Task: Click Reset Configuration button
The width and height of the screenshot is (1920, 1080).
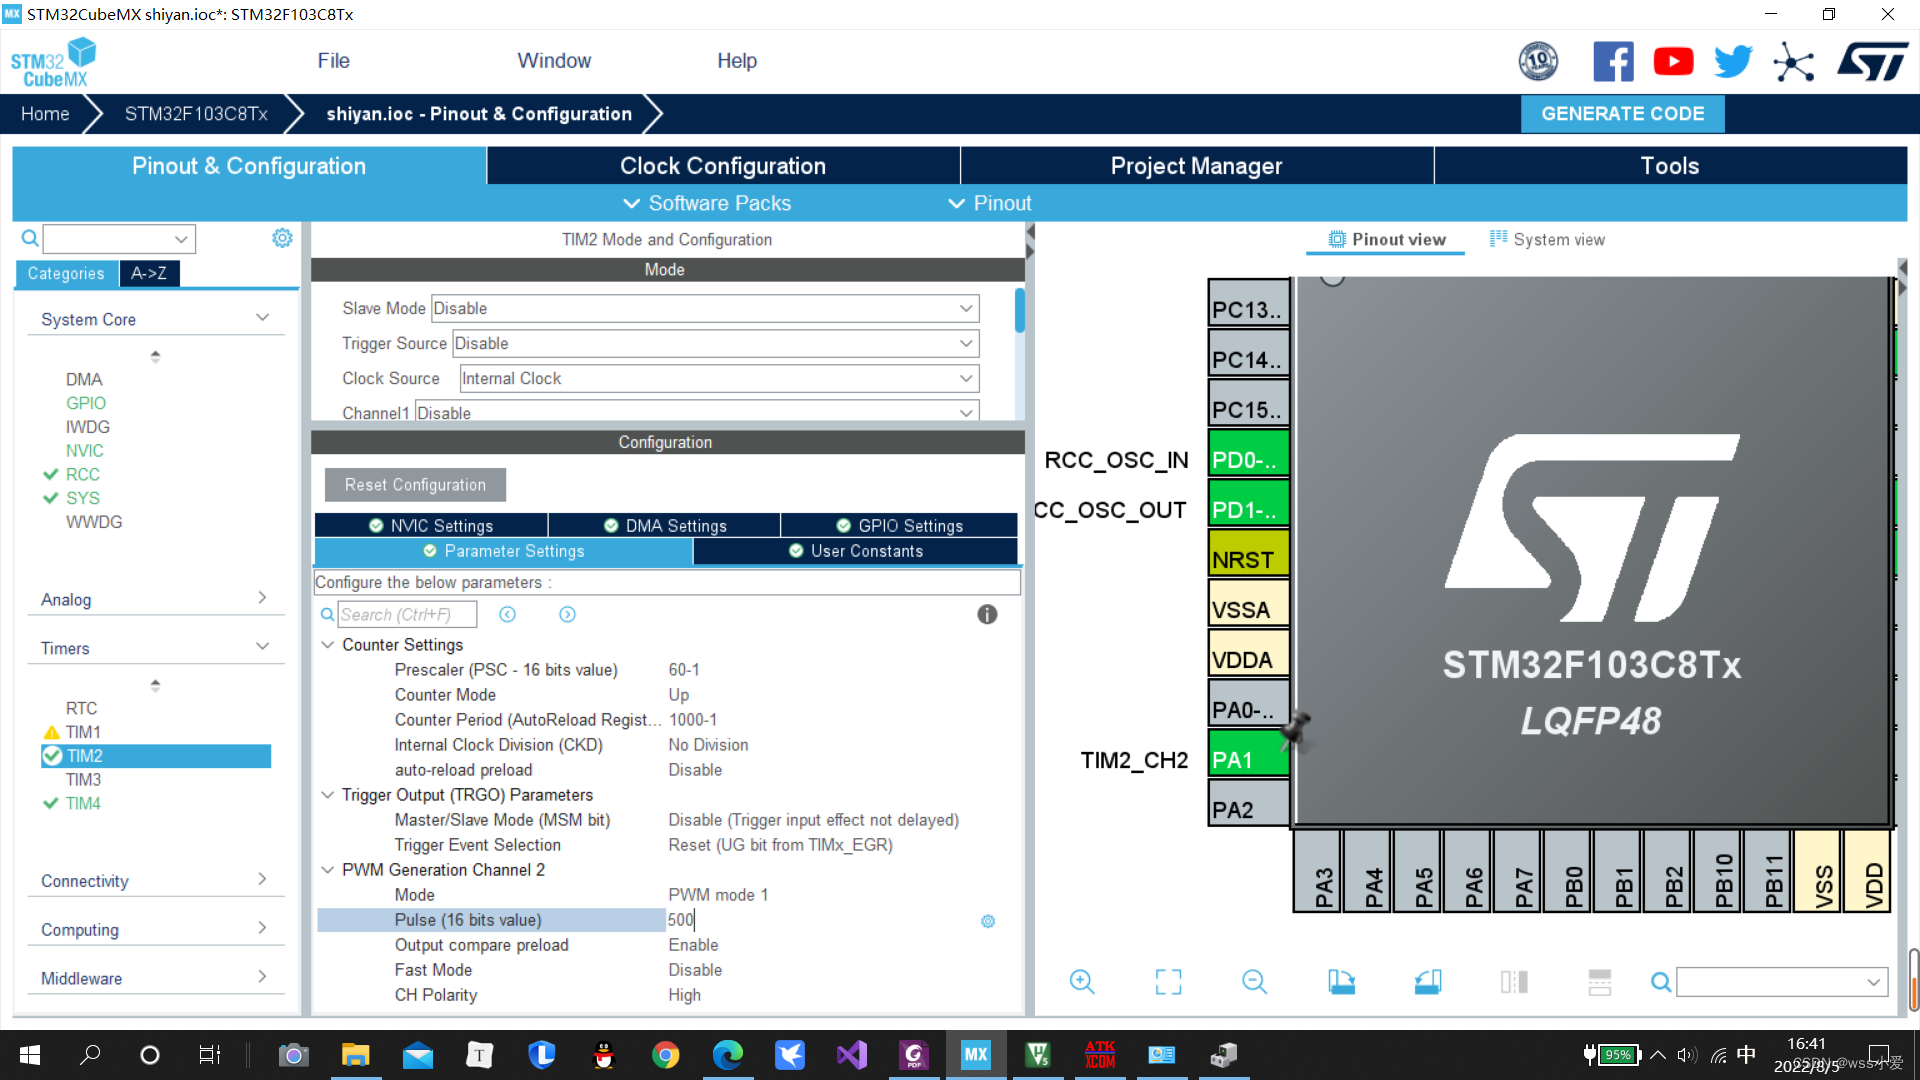Action: point(414,485)
